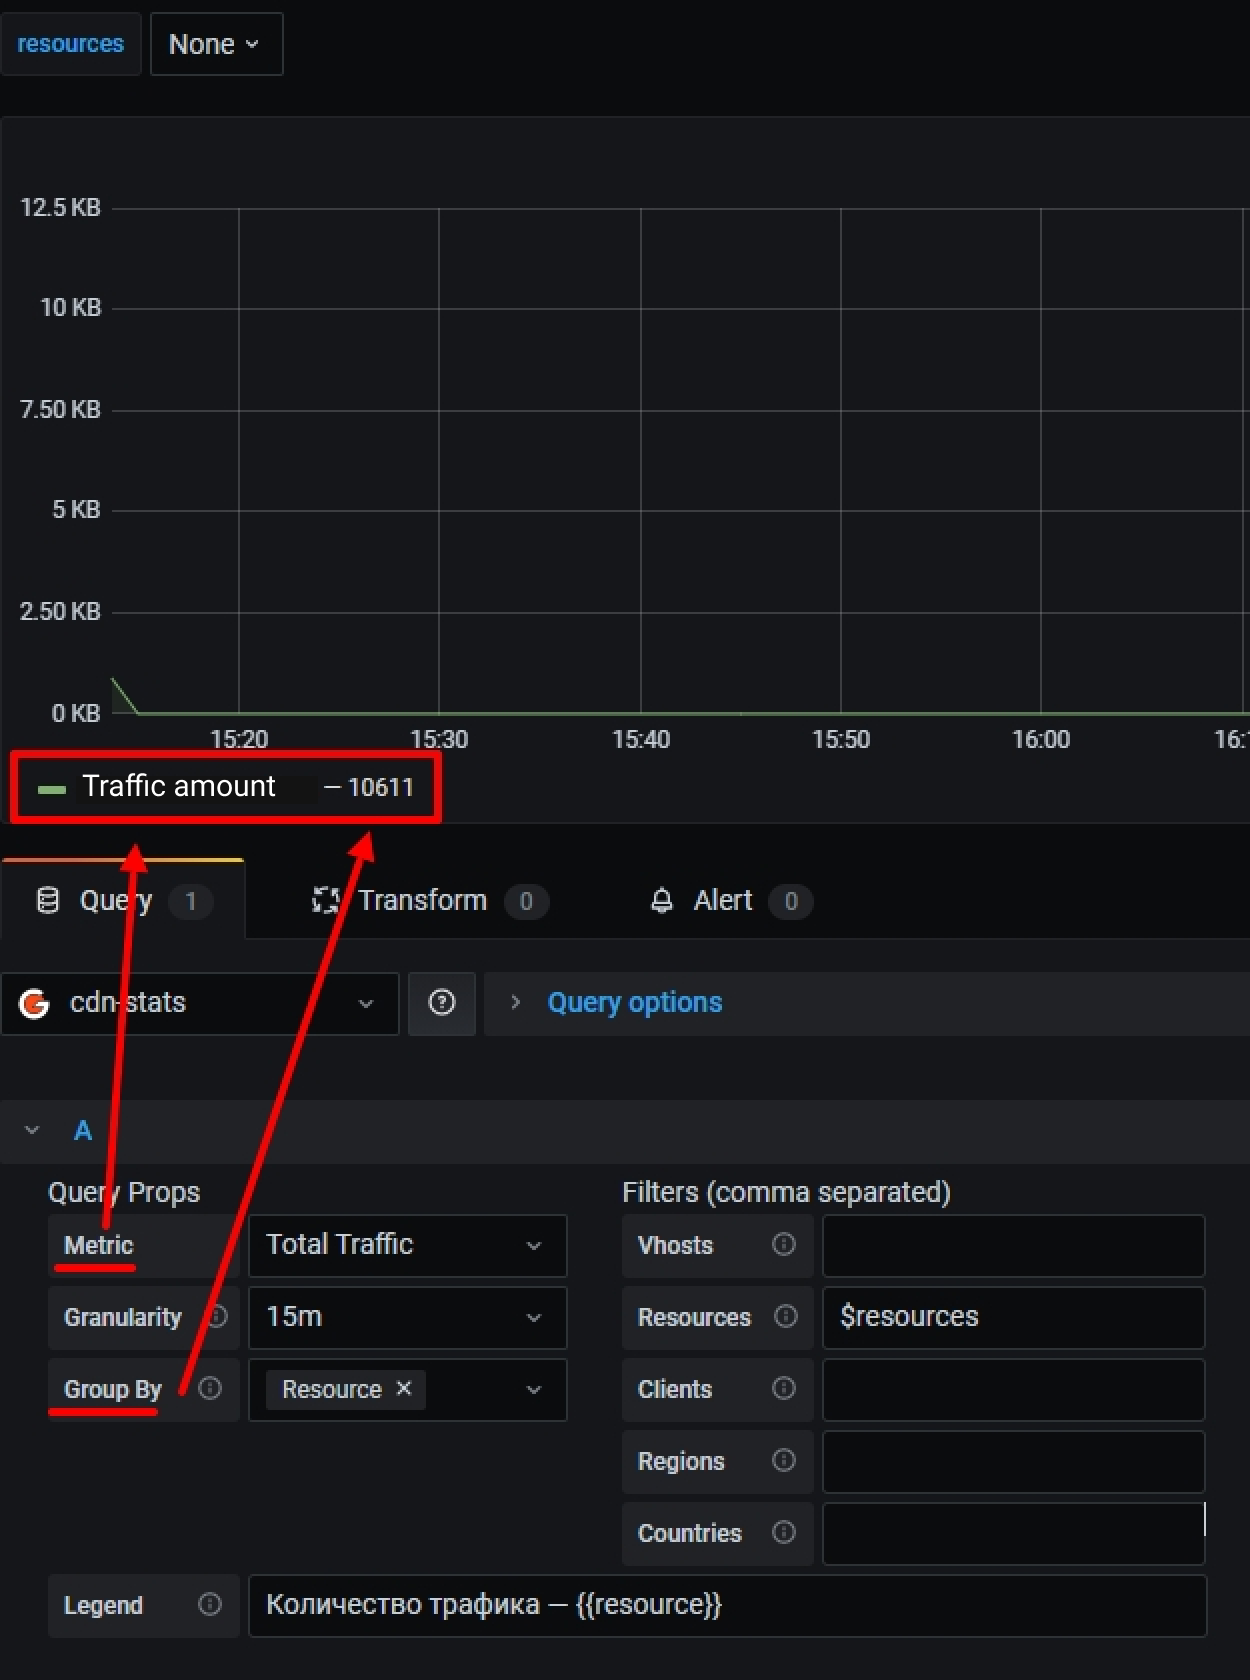Open the Metric dropdown showing Total Traffic
Viewport: 1250px width, 1680px height.
(x=407, y=1245)
